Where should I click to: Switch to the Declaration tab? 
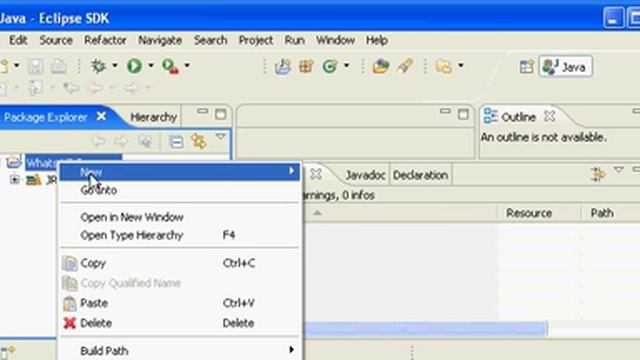point(420,176)
